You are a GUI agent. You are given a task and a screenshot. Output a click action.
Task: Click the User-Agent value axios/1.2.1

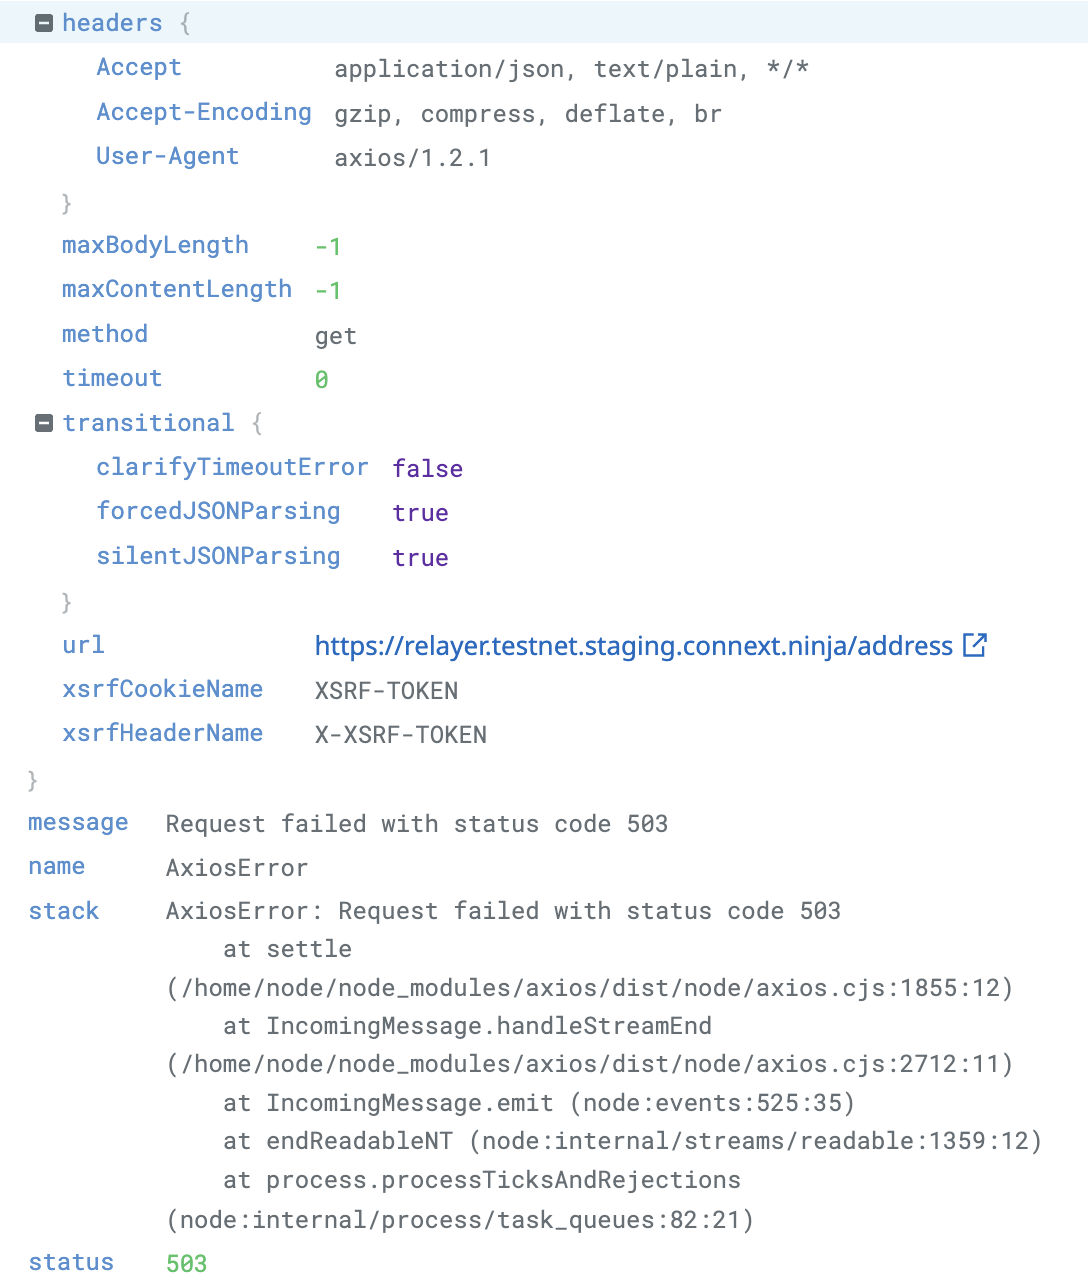(x=412, y=157)
